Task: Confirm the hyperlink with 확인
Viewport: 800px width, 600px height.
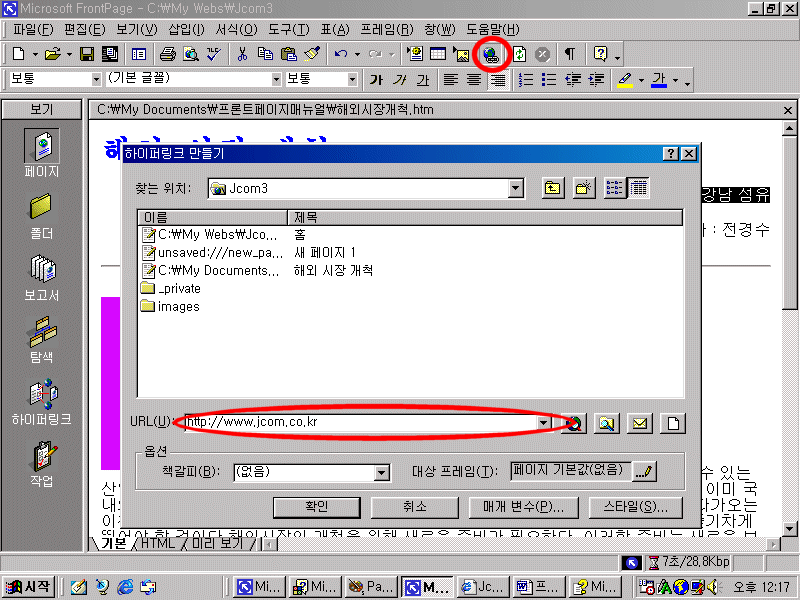Action: click(x=316, y=507)
